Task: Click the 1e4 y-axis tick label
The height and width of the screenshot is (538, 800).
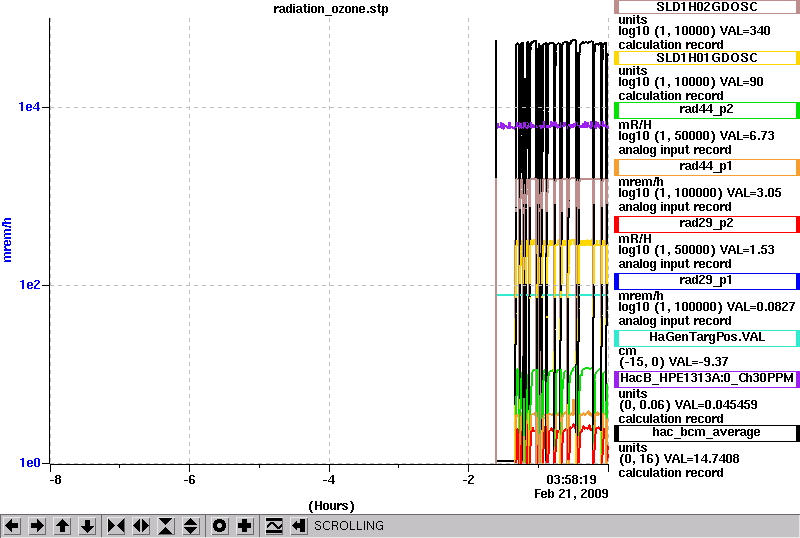Action: click(x=29, y=107)
